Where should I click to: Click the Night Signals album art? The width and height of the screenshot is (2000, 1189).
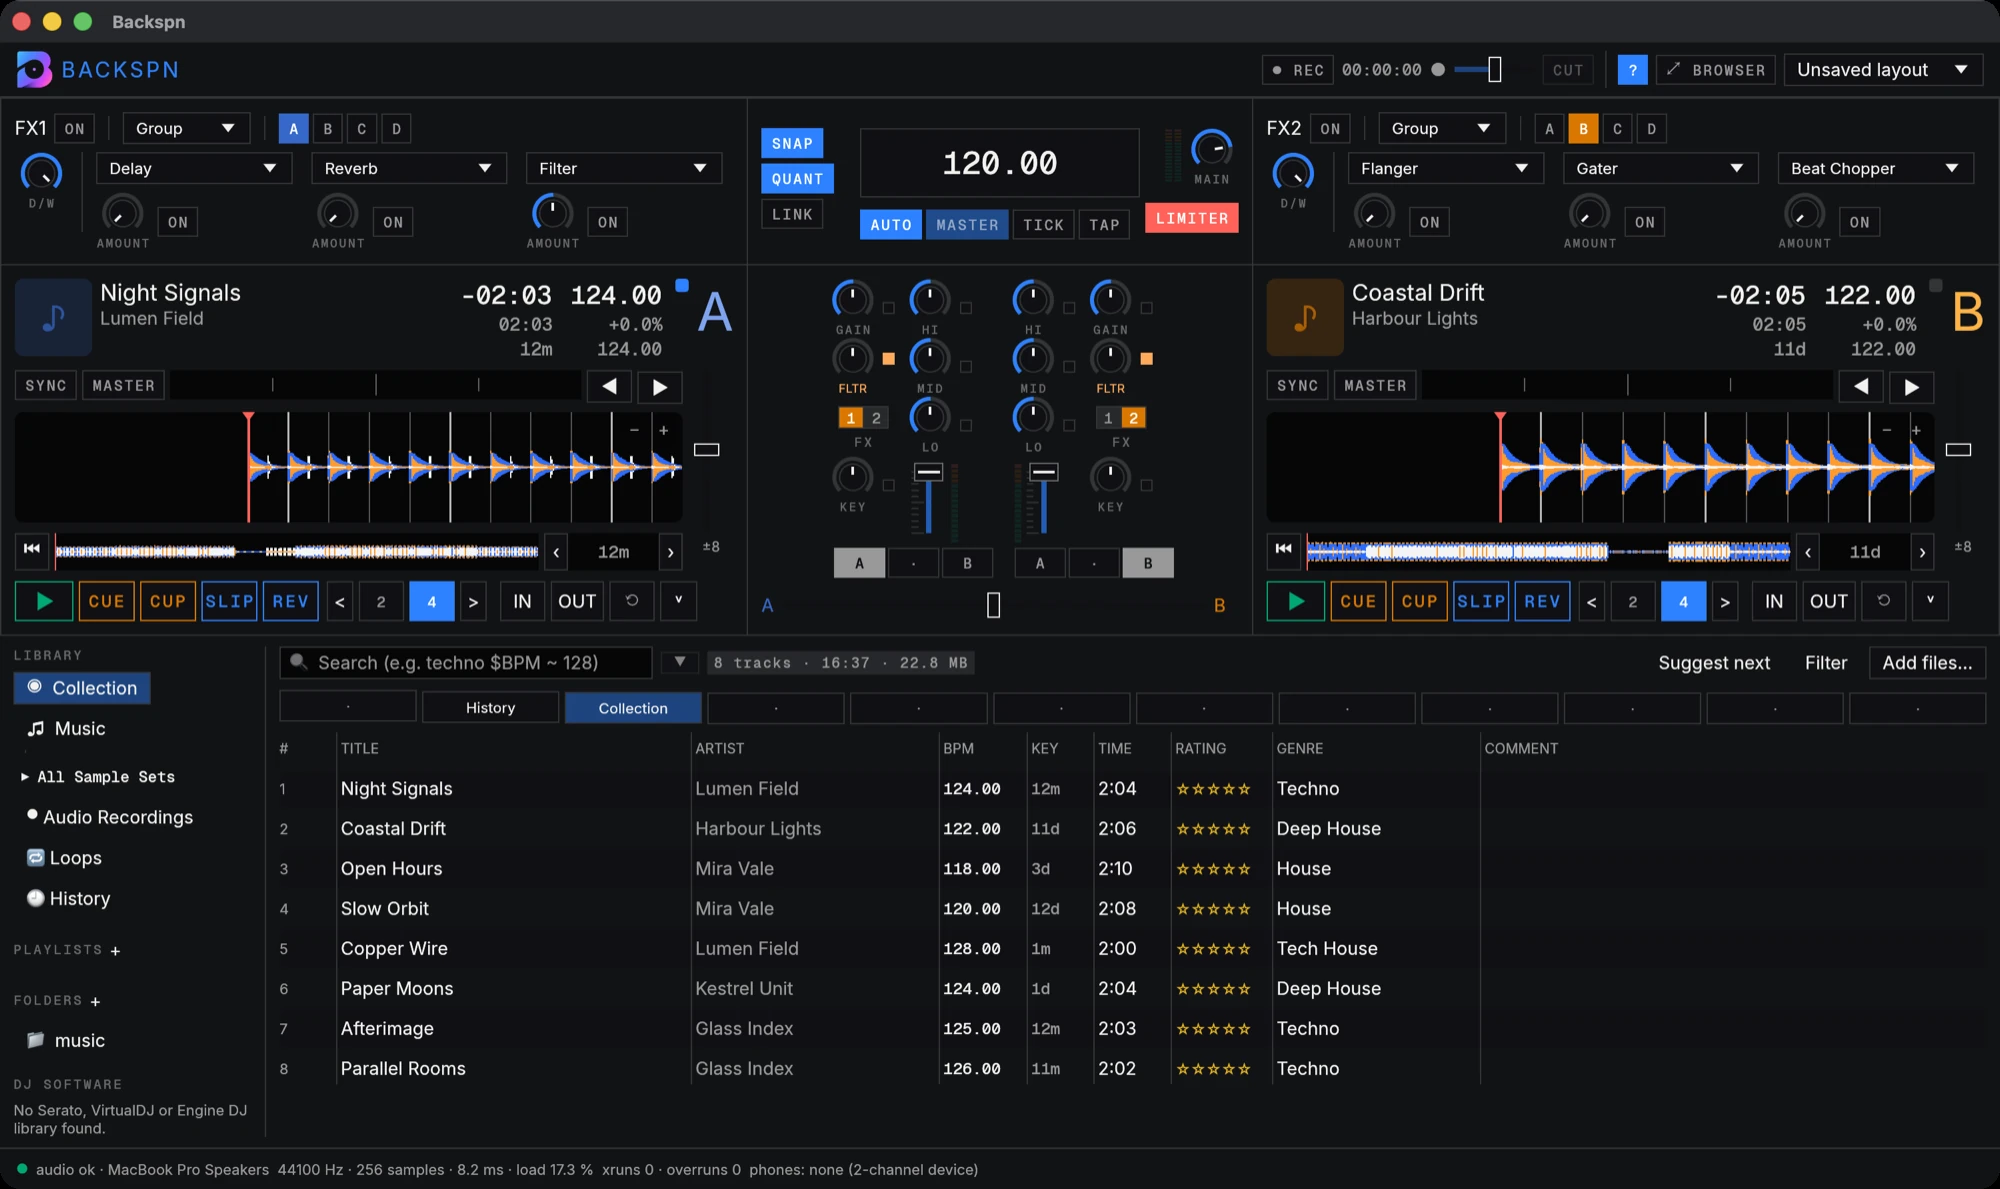click(x=54, y=317)
